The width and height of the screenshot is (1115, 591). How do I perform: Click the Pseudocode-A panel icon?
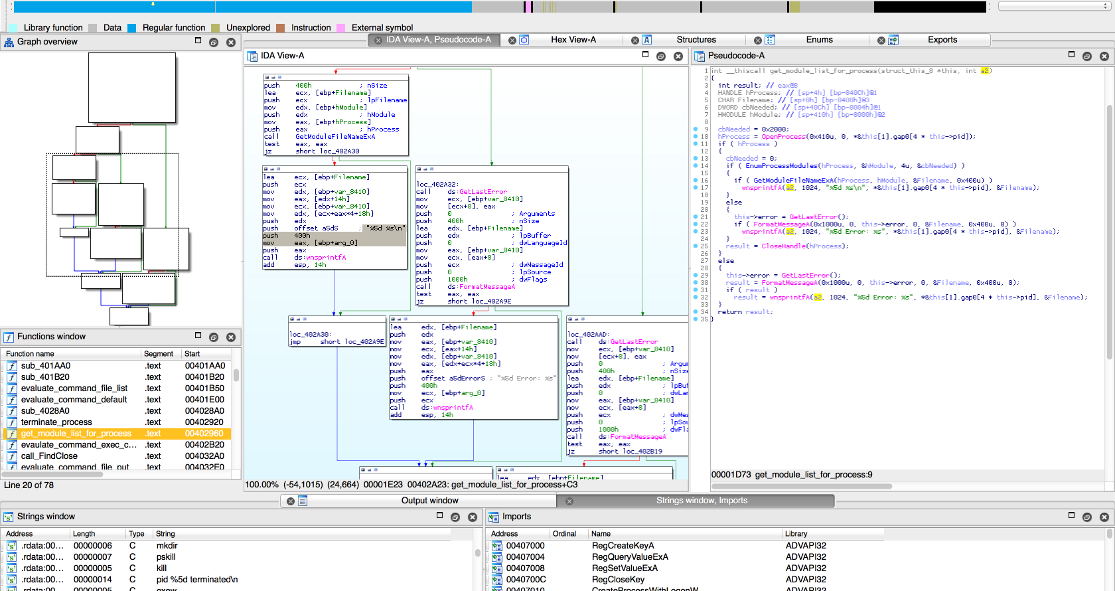click(x=699, y=55)
